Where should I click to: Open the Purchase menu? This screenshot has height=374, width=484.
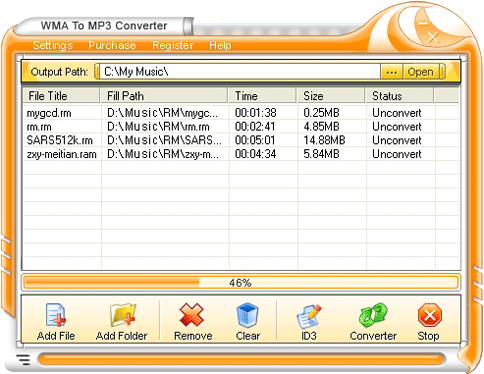pyautogui.click(x=112, y=45)
